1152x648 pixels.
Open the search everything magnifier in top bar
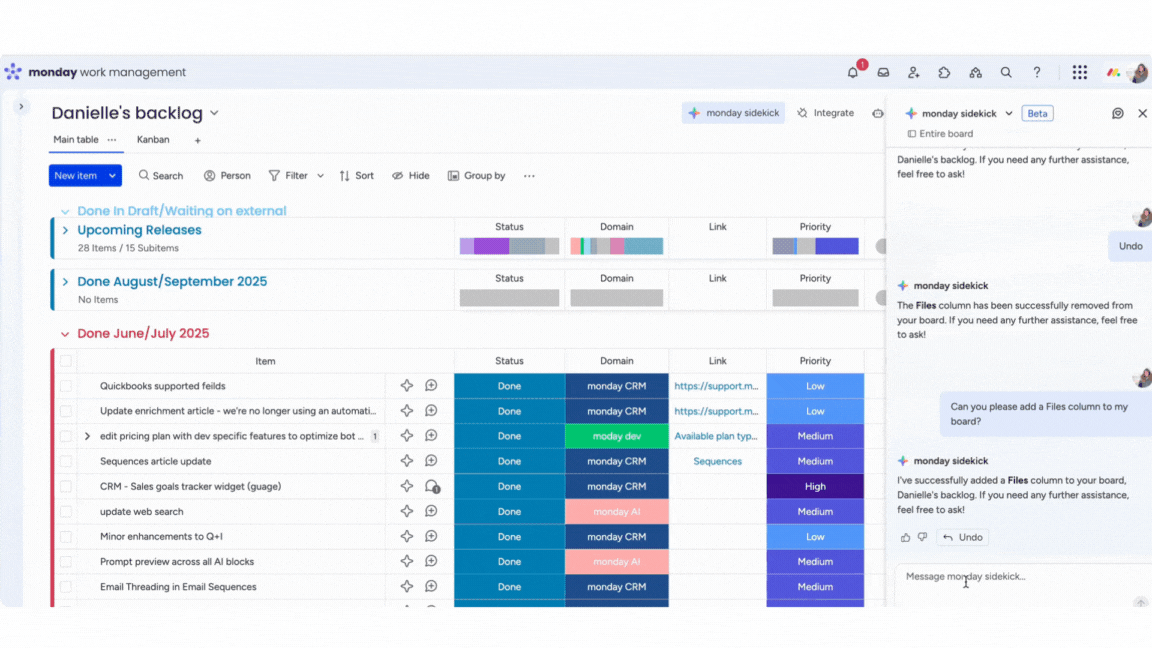1006,73
